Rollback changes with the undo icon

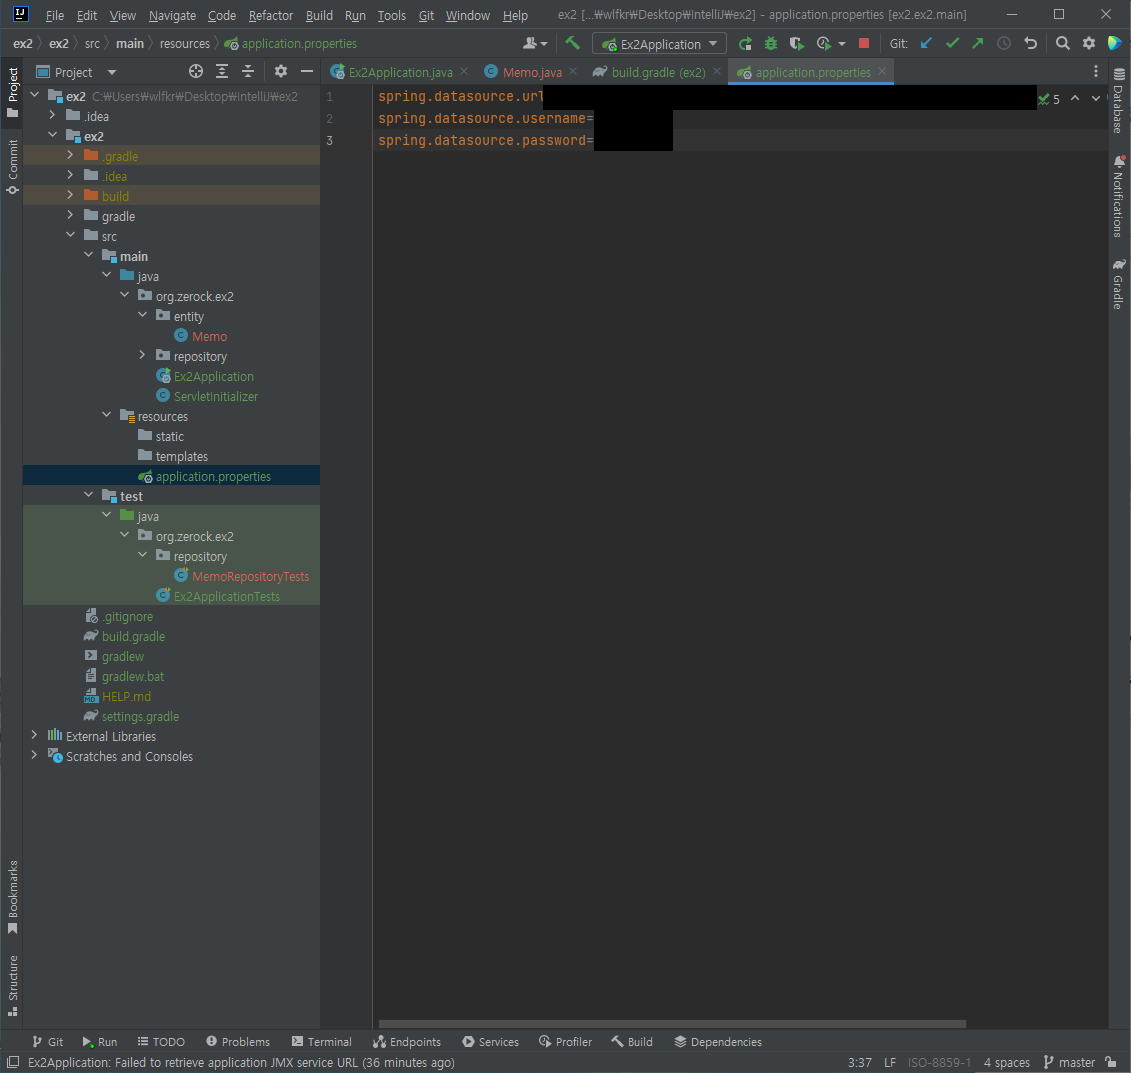[1031, 43]
